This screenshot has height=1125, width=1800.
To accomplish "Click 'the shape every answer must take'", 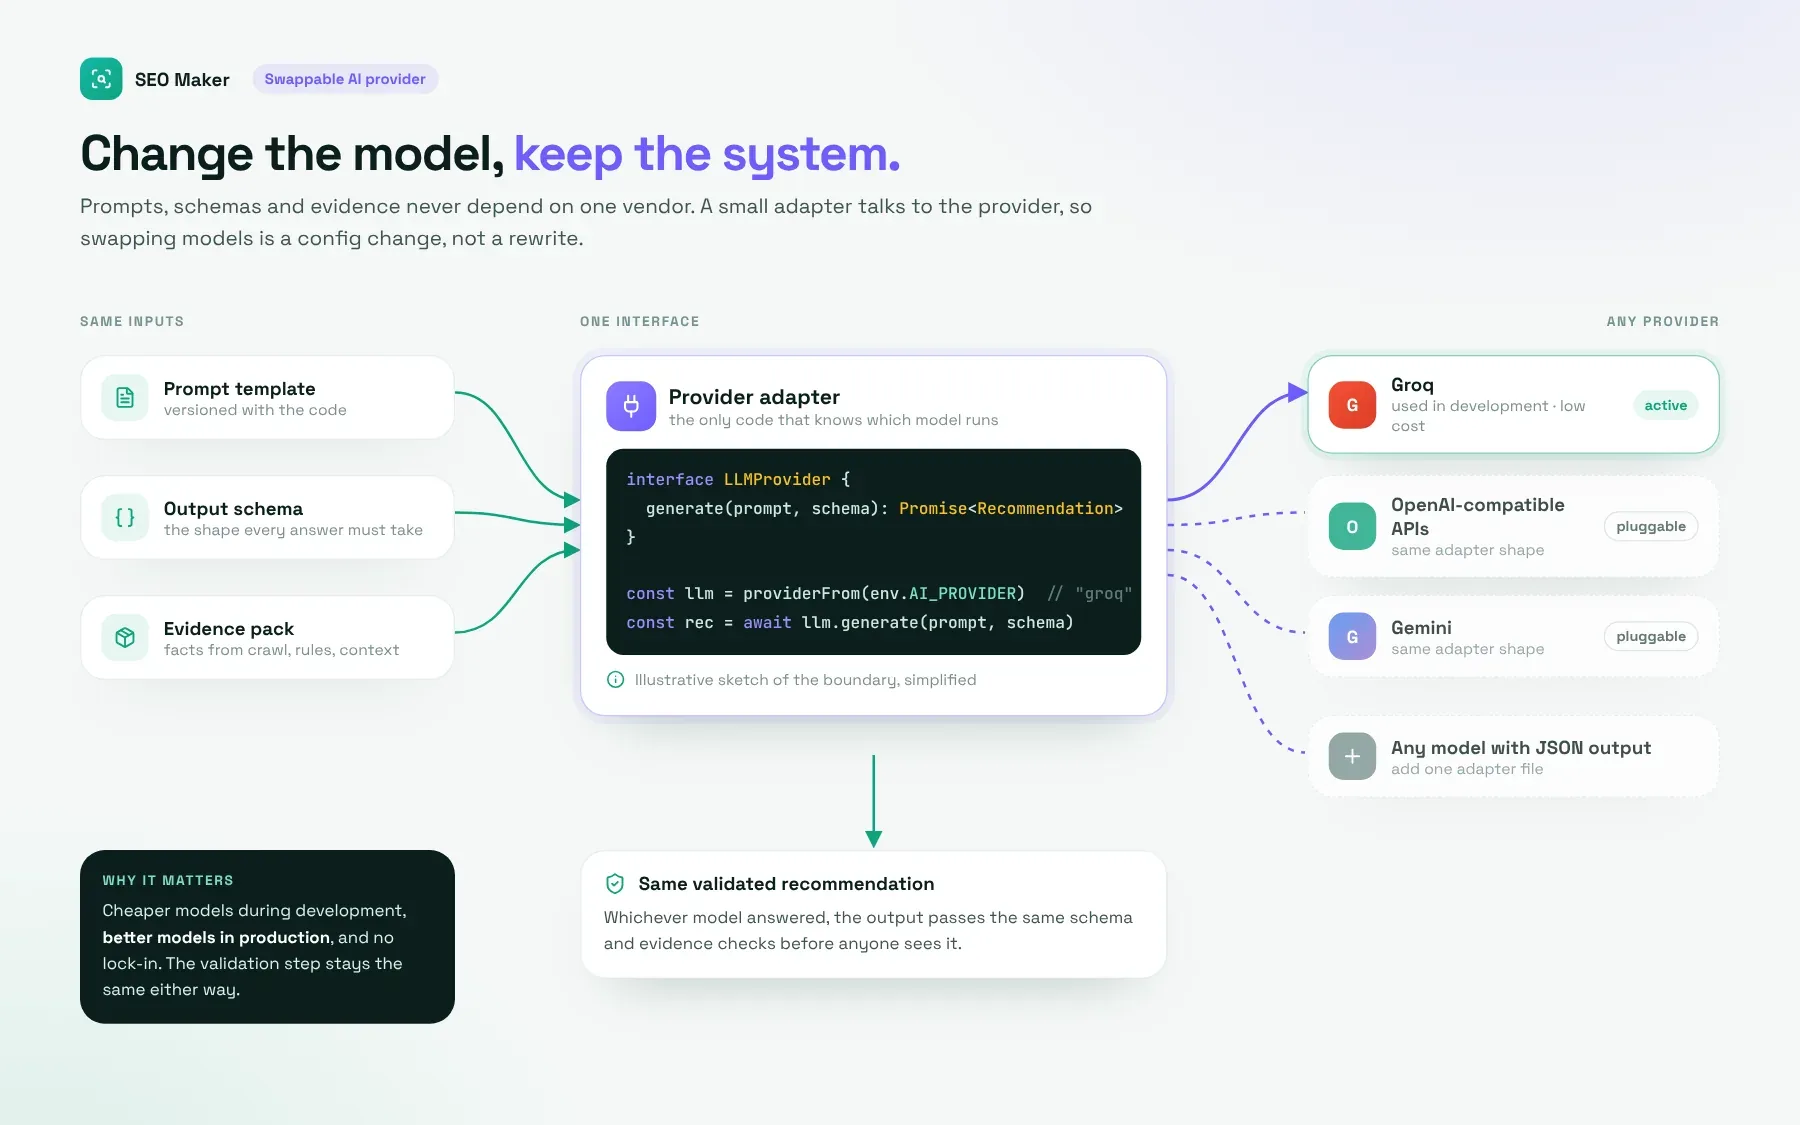I will [293, 530].
